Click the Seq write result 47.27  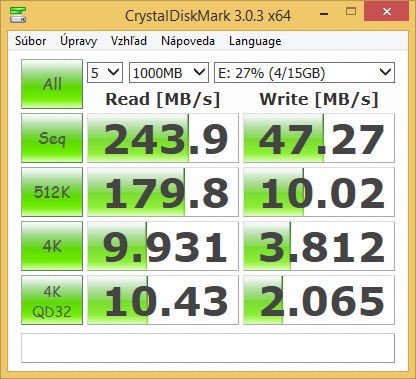coord(319,138)
